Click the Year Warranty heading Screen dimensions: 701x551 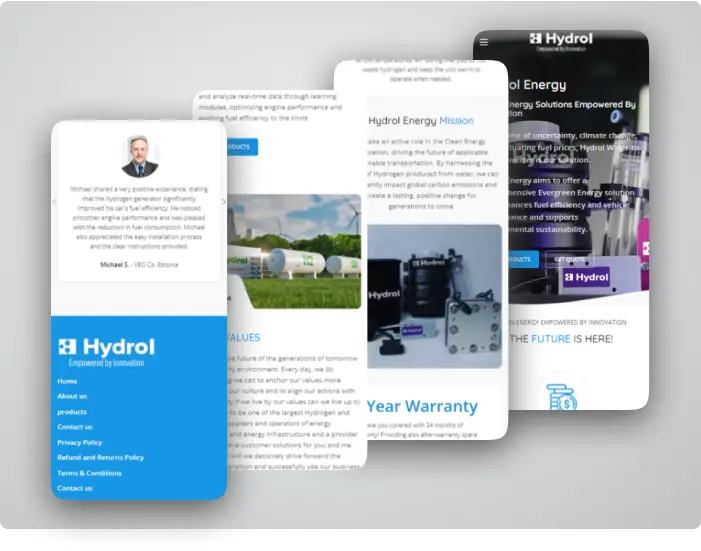(x=422, y=407)
